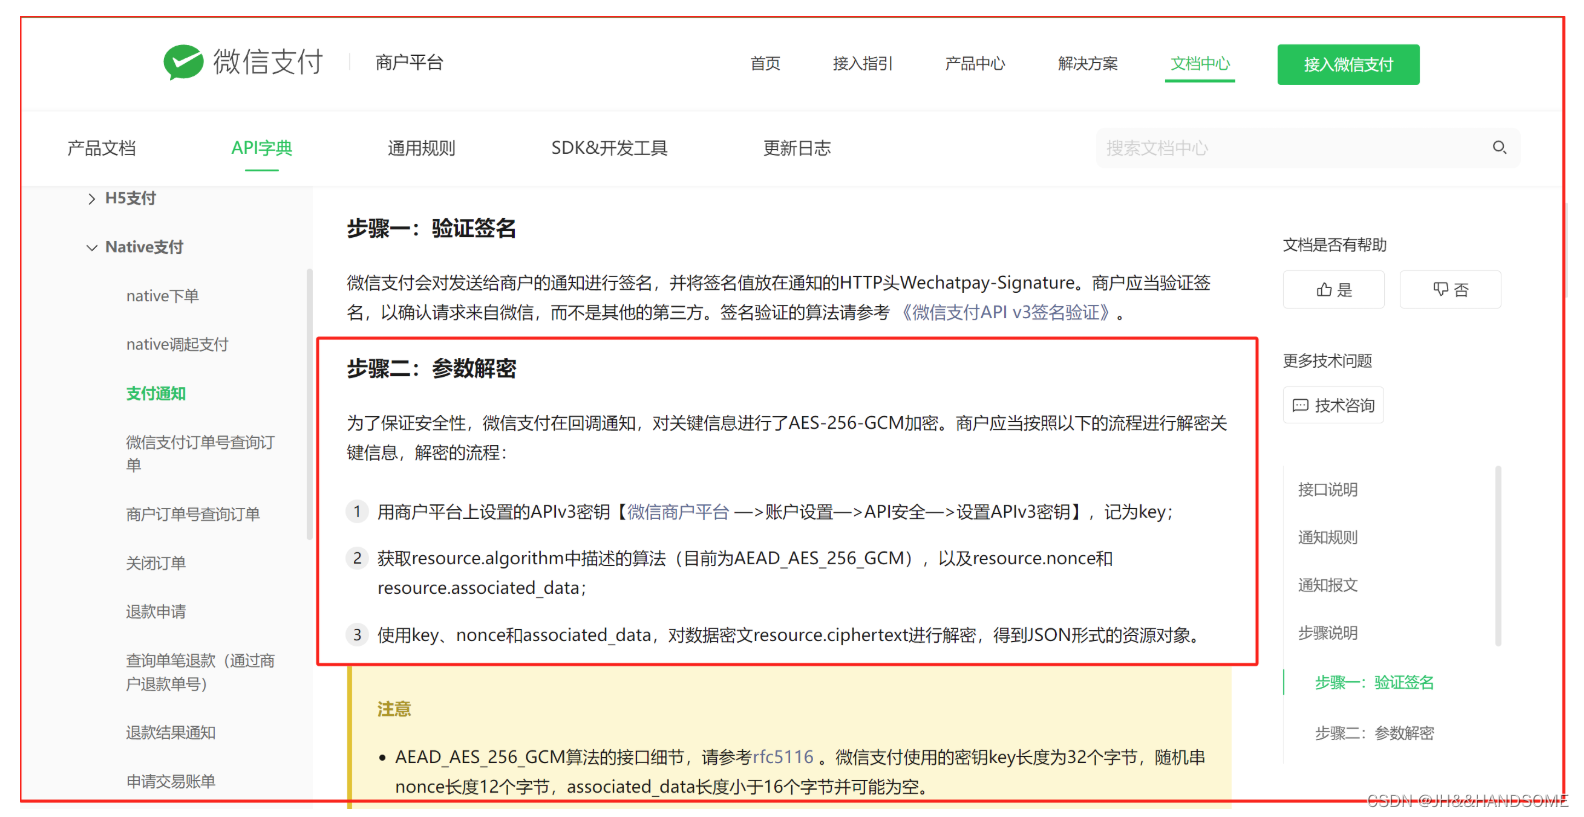Open the 解决方案 nav item
1584x817 pixels.
click(1088, 64)
